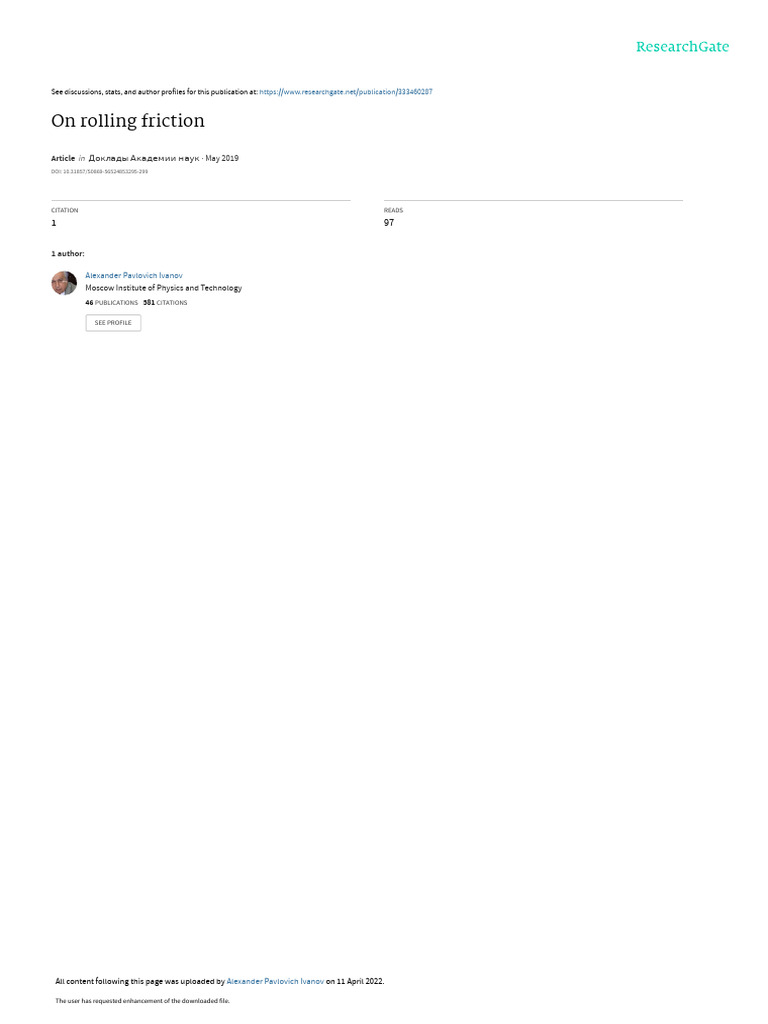Open Alexander Pavlovich Ivanov link beside photo
This screenshot has width=768, height=1024.
(x=134, y=276)
